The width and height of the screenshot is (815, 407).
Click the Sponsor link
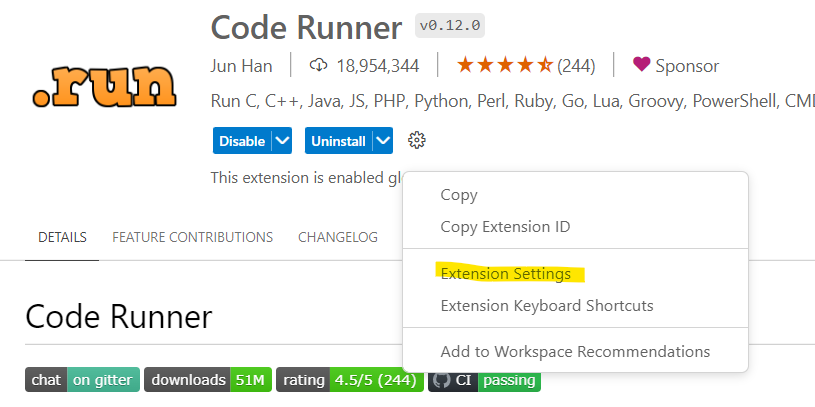click(x=687, y=66)
